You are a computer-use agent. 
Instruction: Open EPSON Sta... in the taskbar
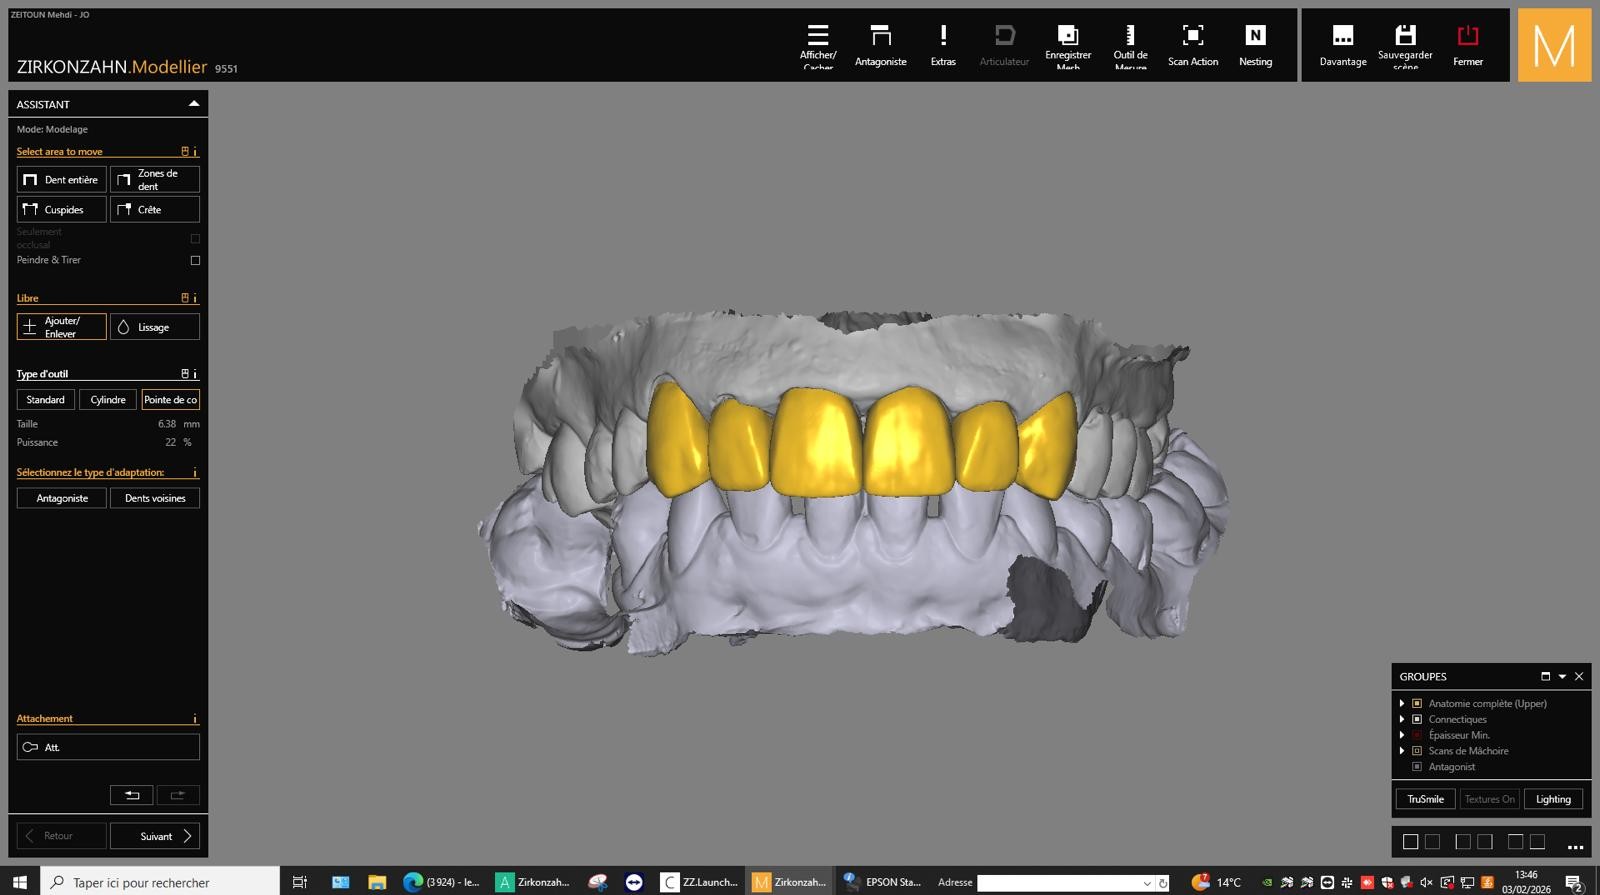click(x=882, y=882)
